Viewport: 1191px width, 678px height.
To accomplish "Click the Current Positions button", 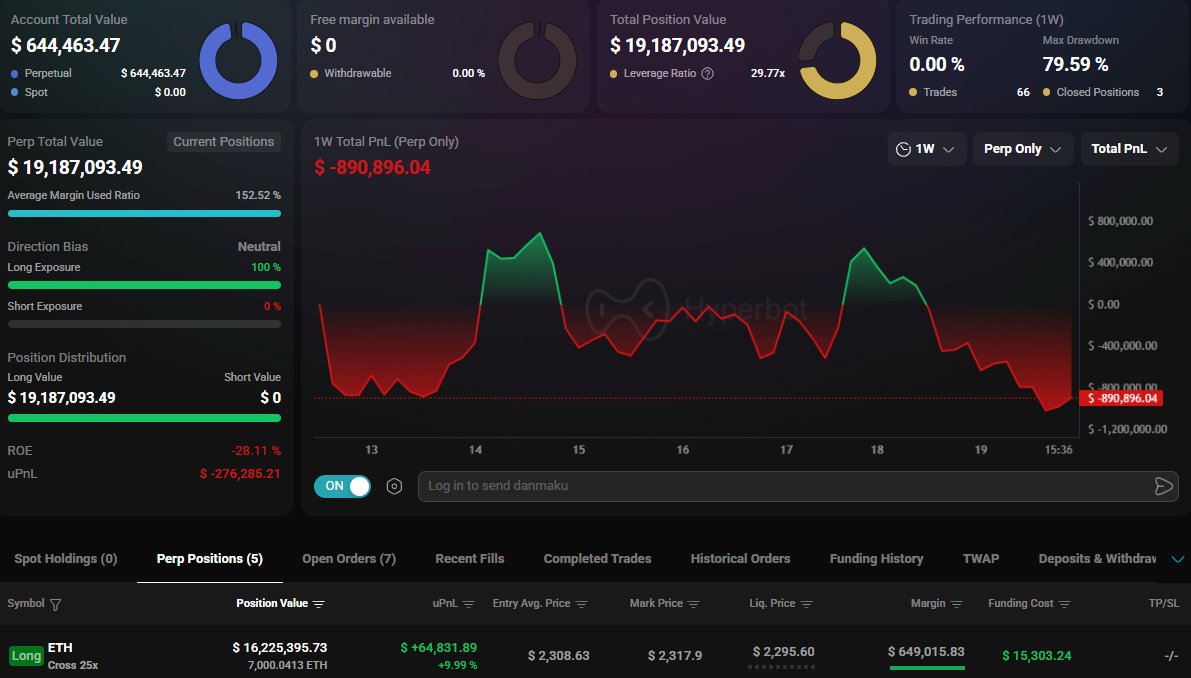I will tap(223, 141).
